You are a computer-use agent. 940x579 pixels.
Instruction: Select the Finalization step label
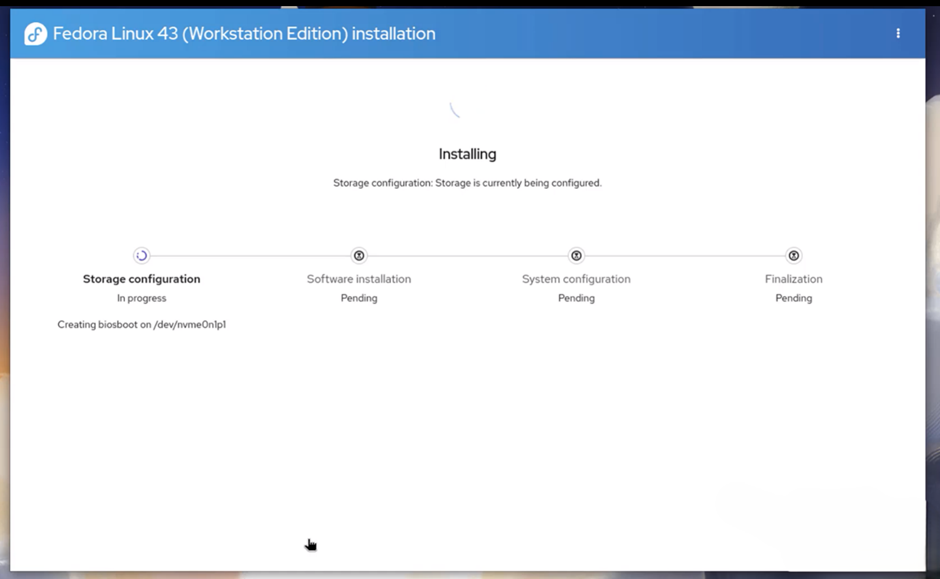(x=793, y=279)
